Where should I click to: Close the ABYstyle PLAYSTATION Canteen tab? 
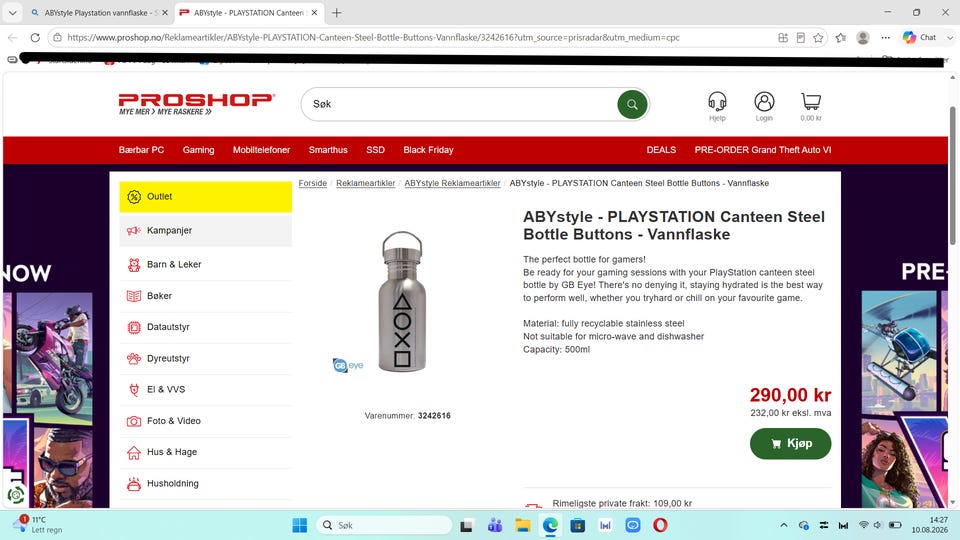(x=314, y=12)
